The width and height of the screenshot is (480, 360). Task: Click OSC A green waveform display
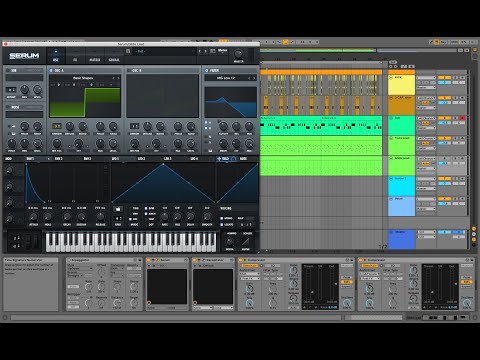click(85, 102)
